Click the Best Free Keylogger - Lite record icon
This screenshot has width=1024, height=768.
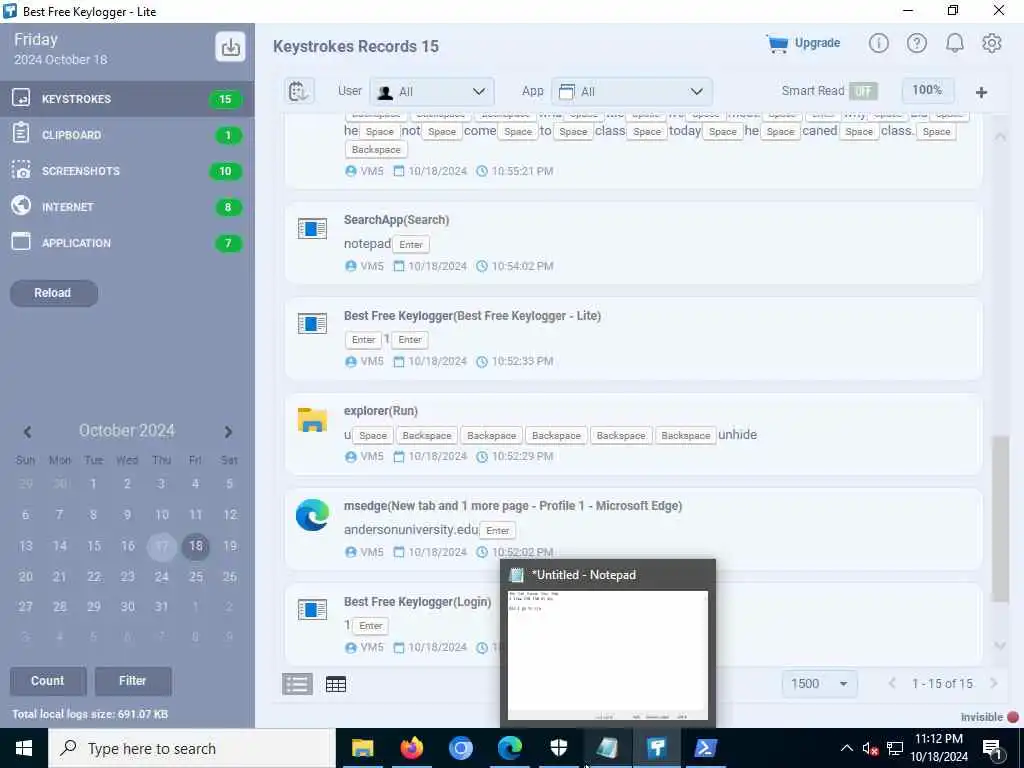(312, 323)
